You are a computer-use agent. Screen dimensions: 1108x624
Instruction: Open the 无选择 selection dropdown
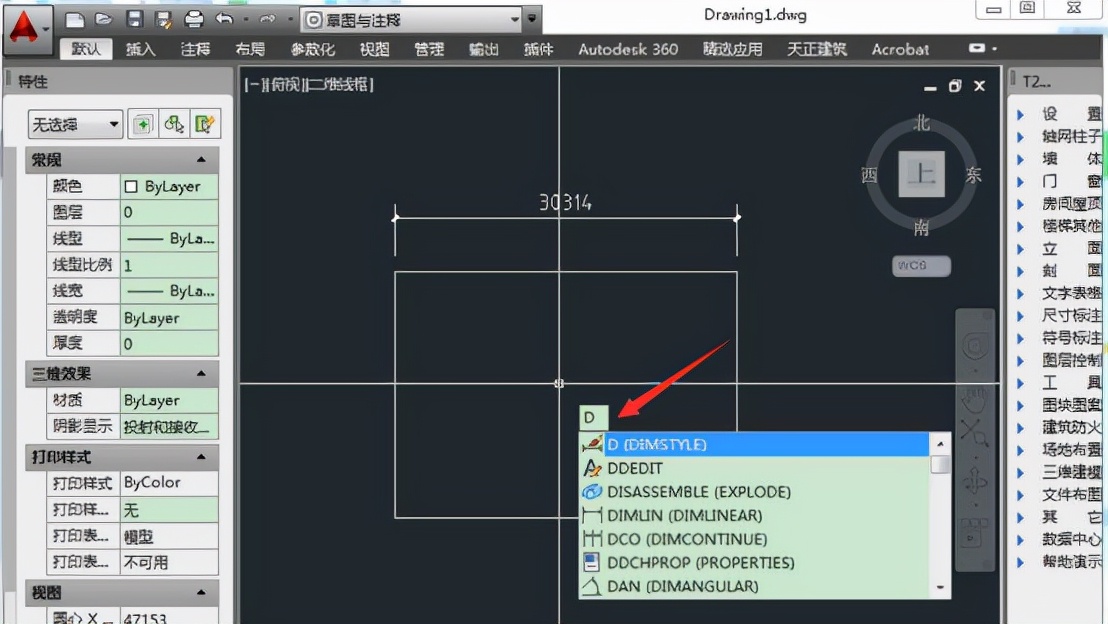[76, 124]
